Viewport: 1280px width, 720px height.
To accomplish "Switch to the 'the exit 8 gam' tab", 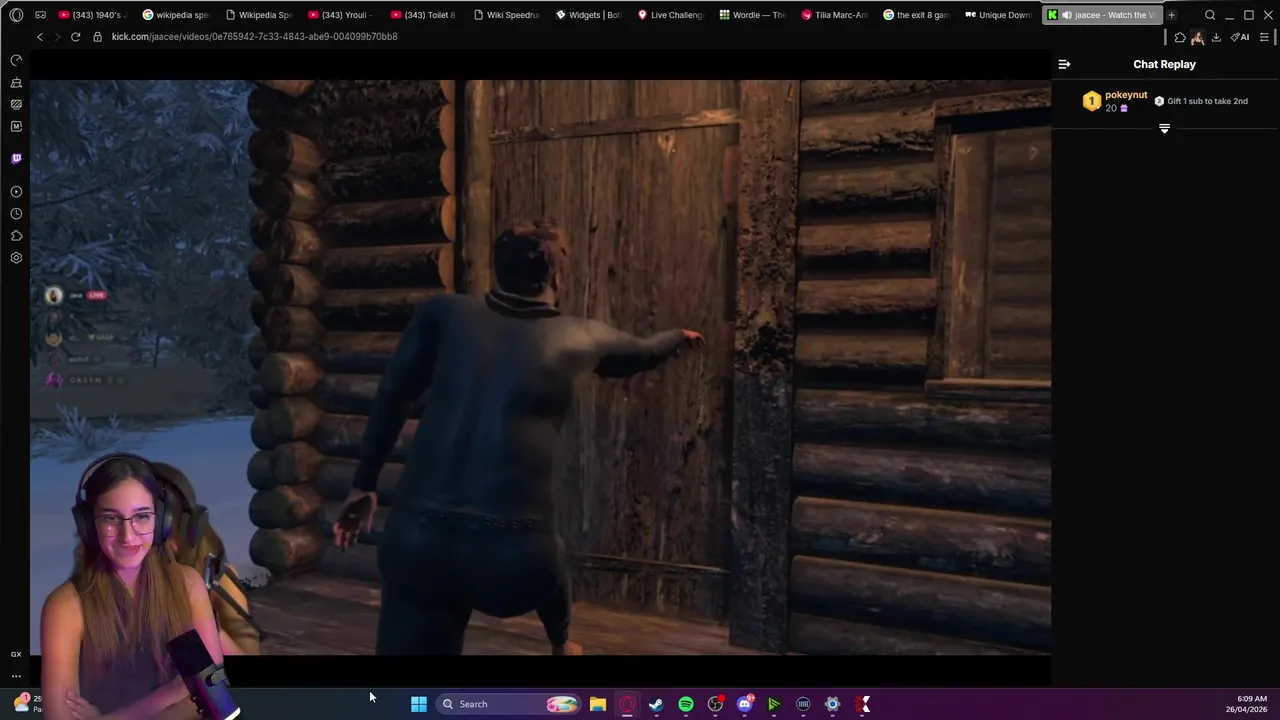I will (917, 15).
